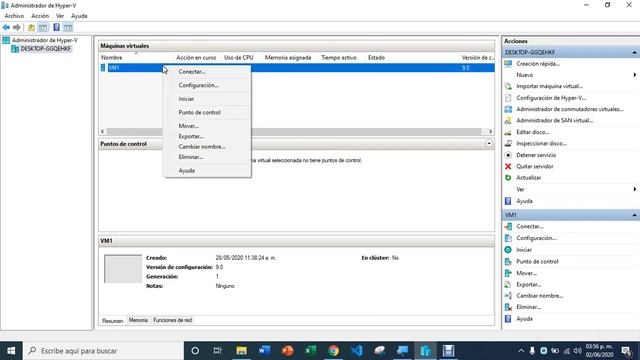Open the Acción menu

[40, 16]
